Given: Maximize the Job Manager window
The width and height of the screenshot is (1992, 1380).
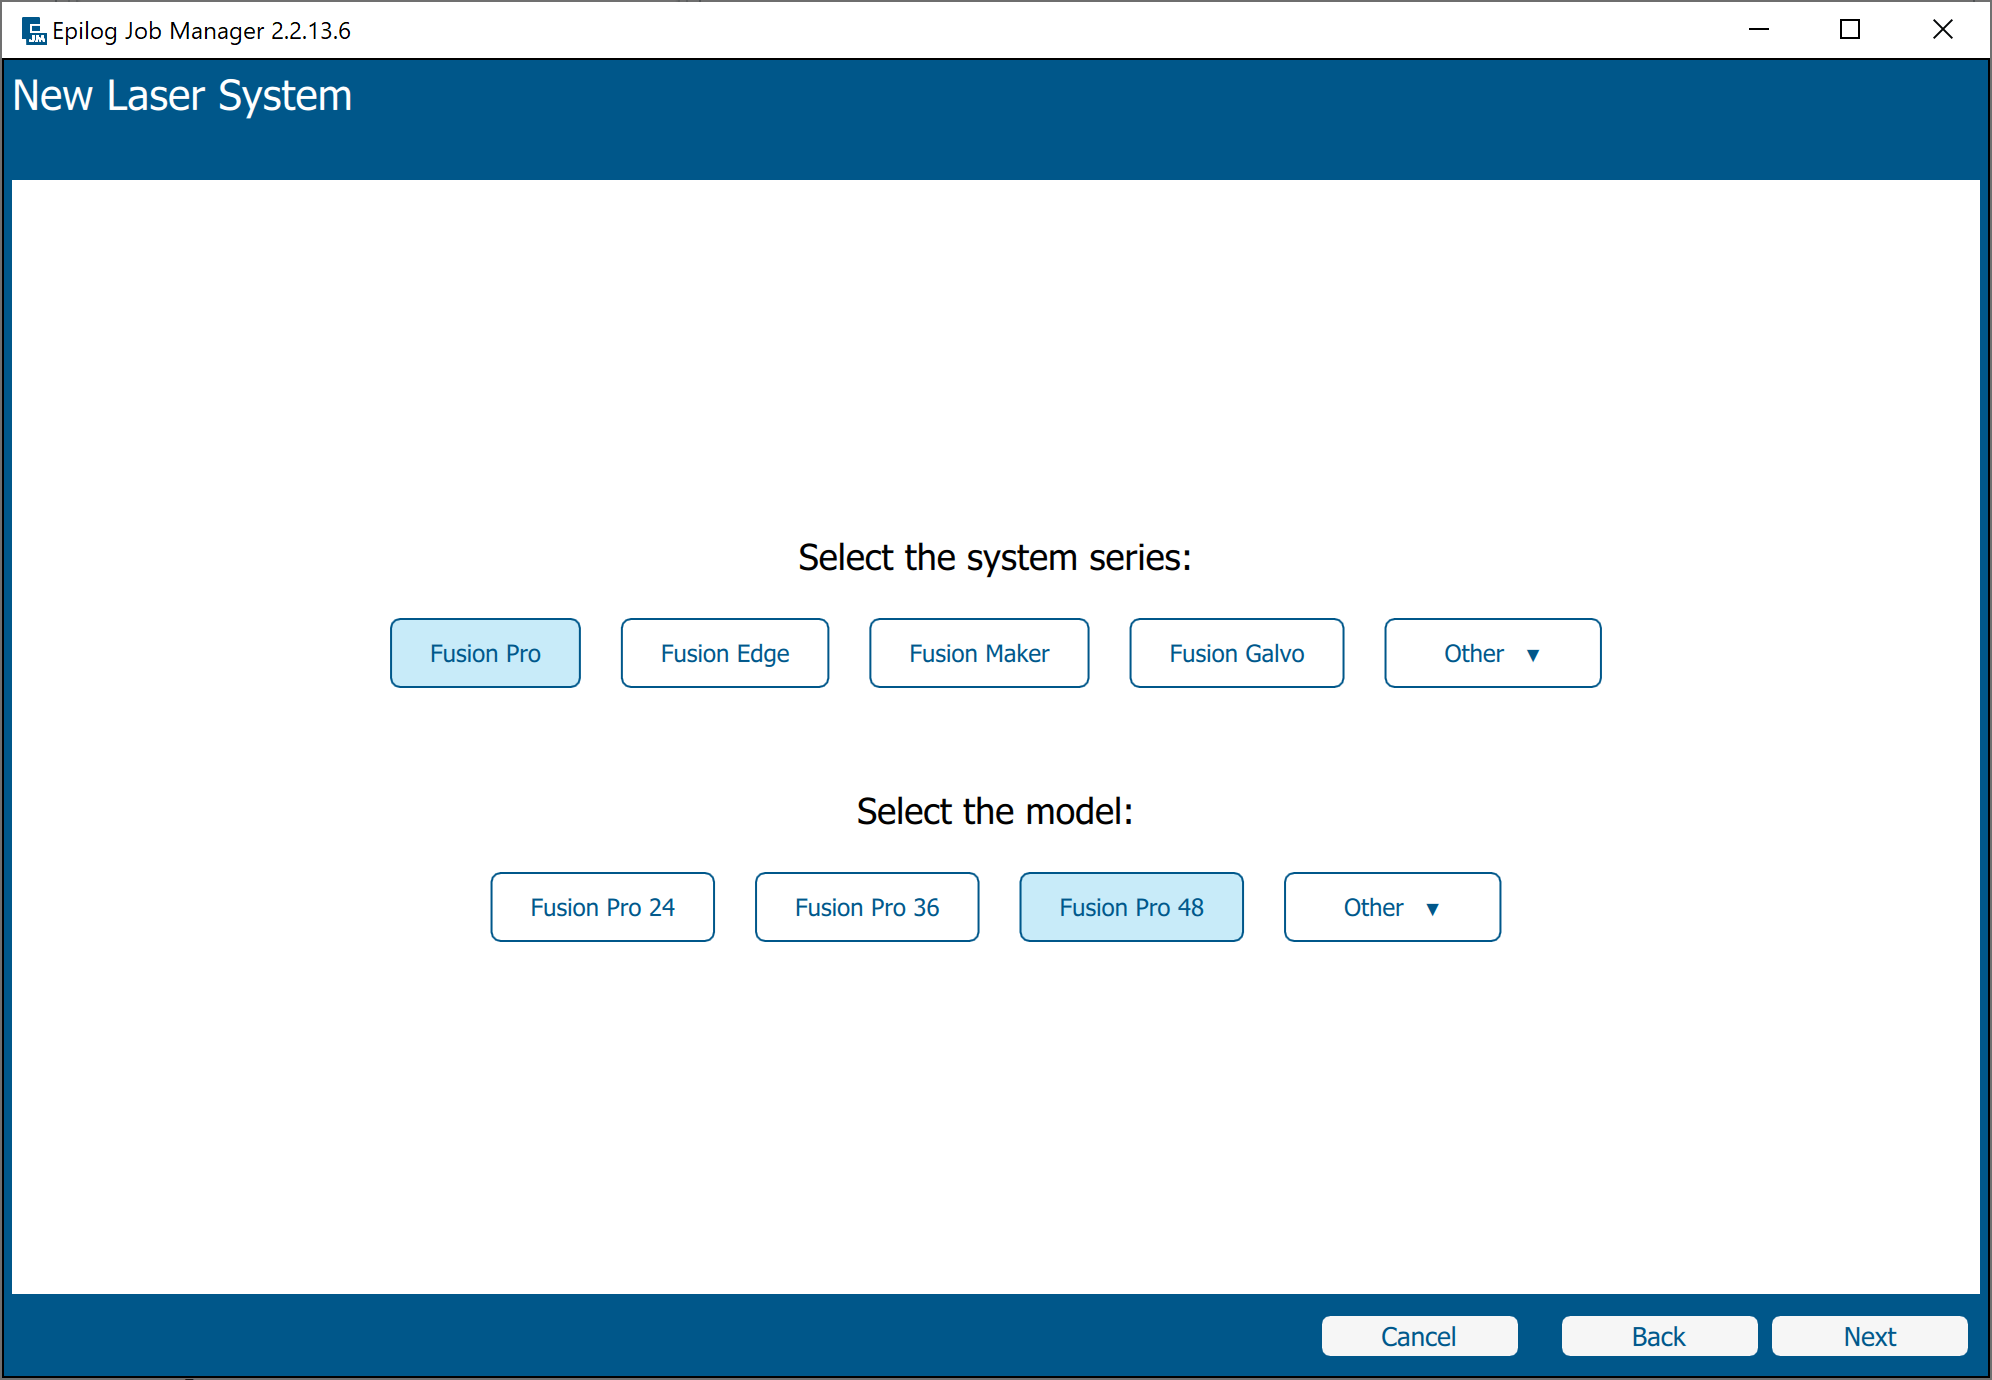Looking at the screenshot, I should pos(1850,30).
